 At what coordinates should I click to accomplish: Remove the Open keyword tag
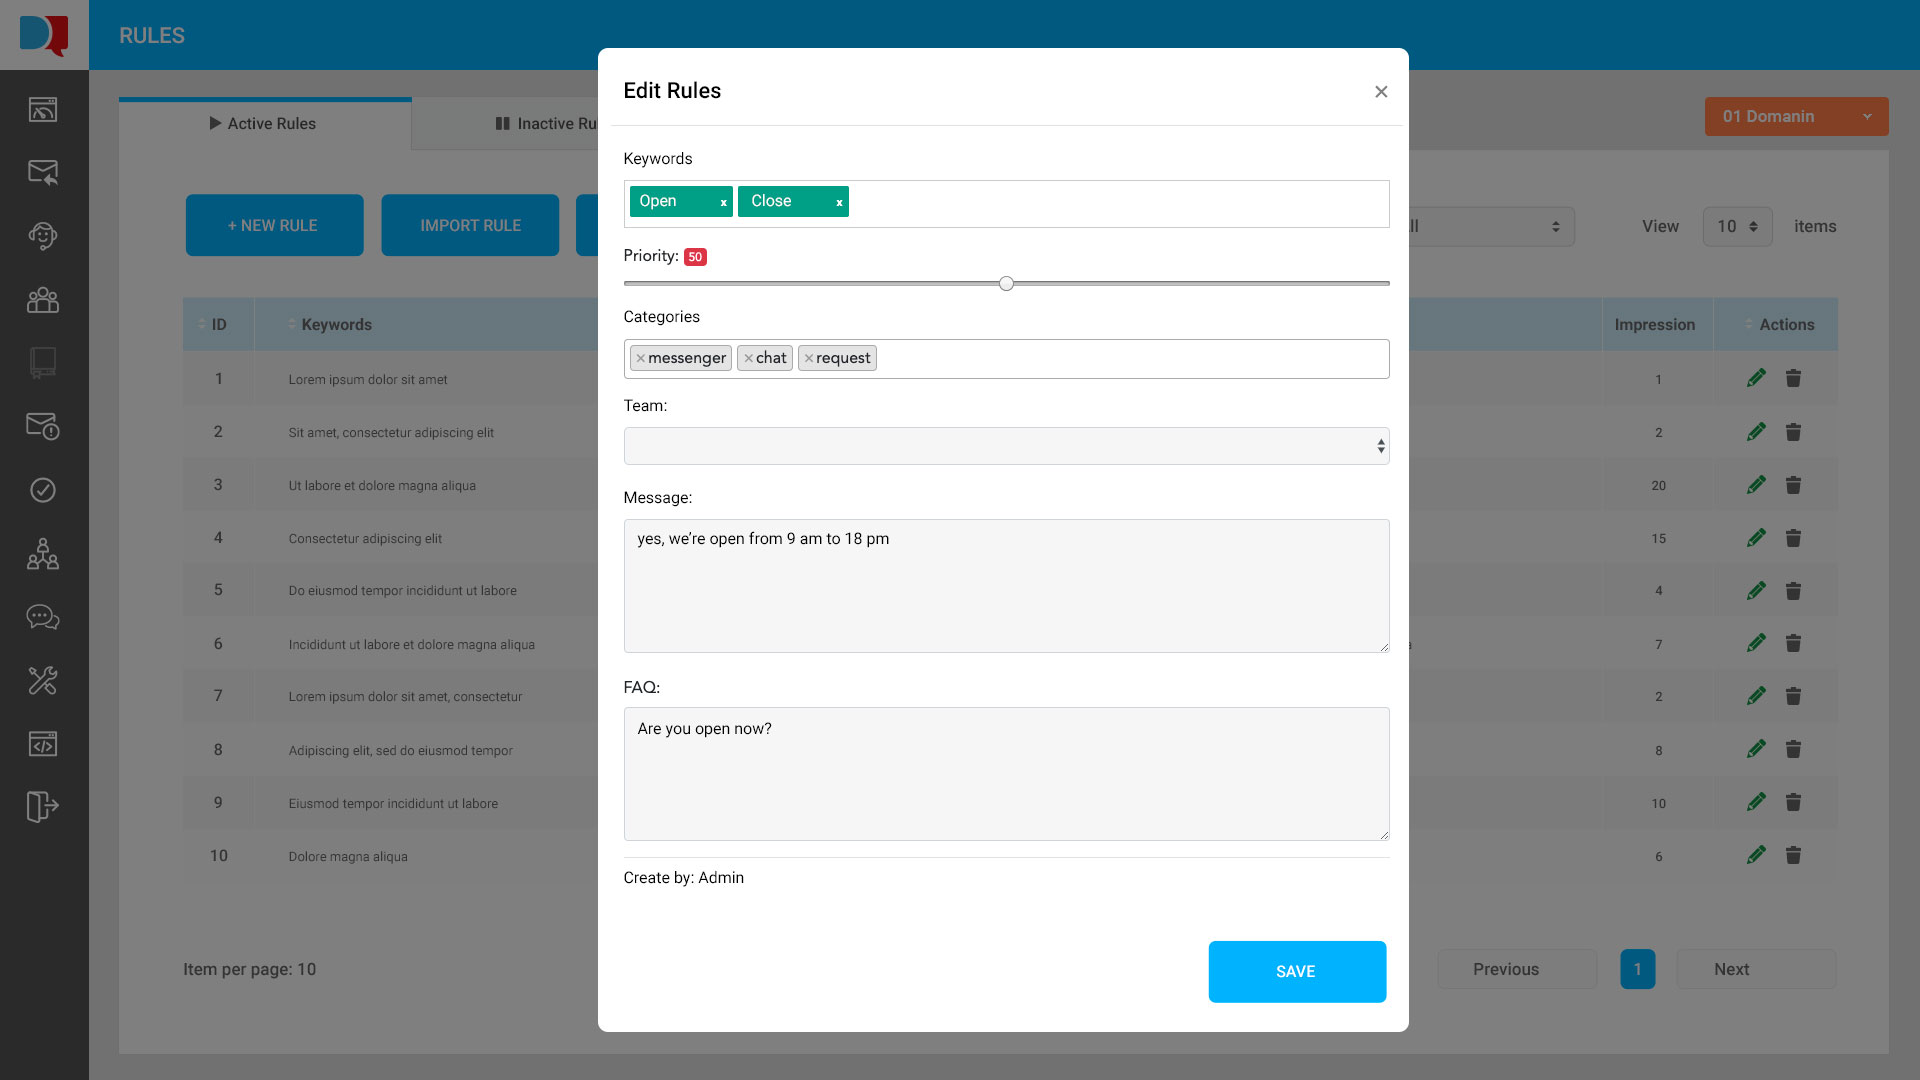pyautogui.click(x=723, y=203)
